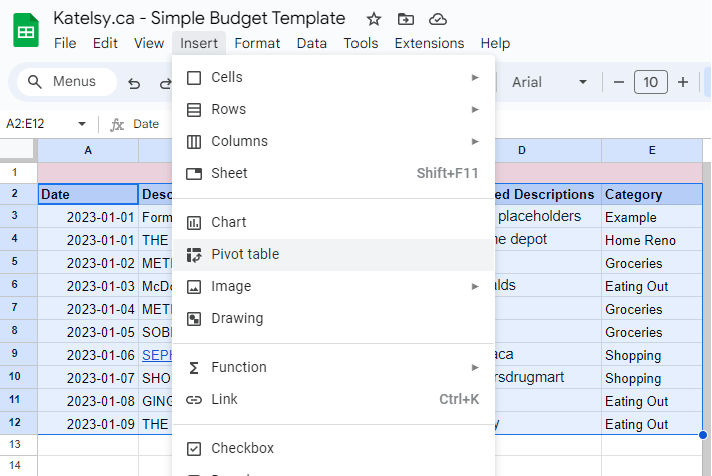Click the Menus search box

coord(66,82)
